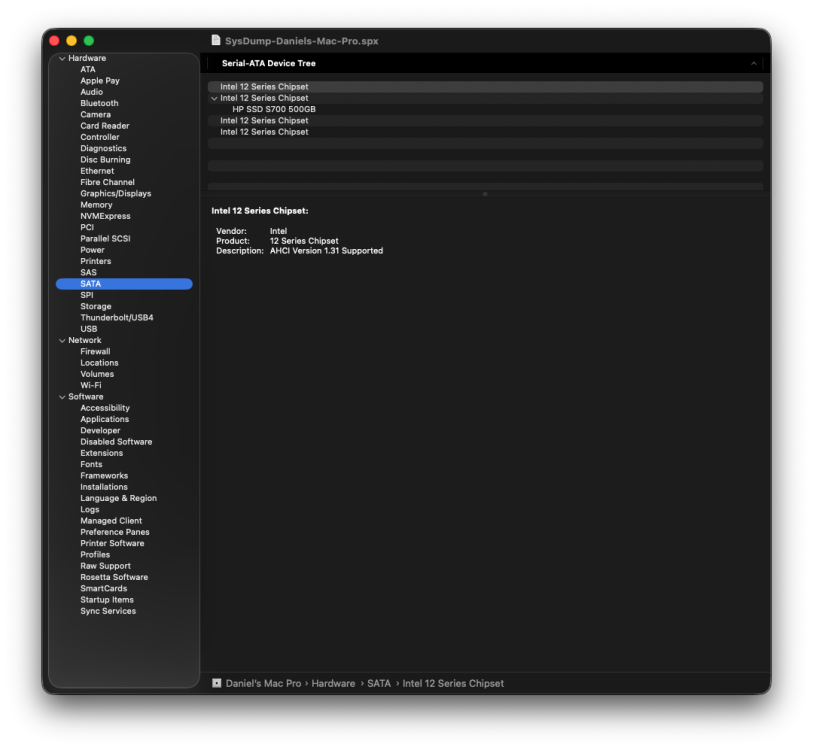
Task: Select Volumes in sidebar
Action: pos(97,374)
